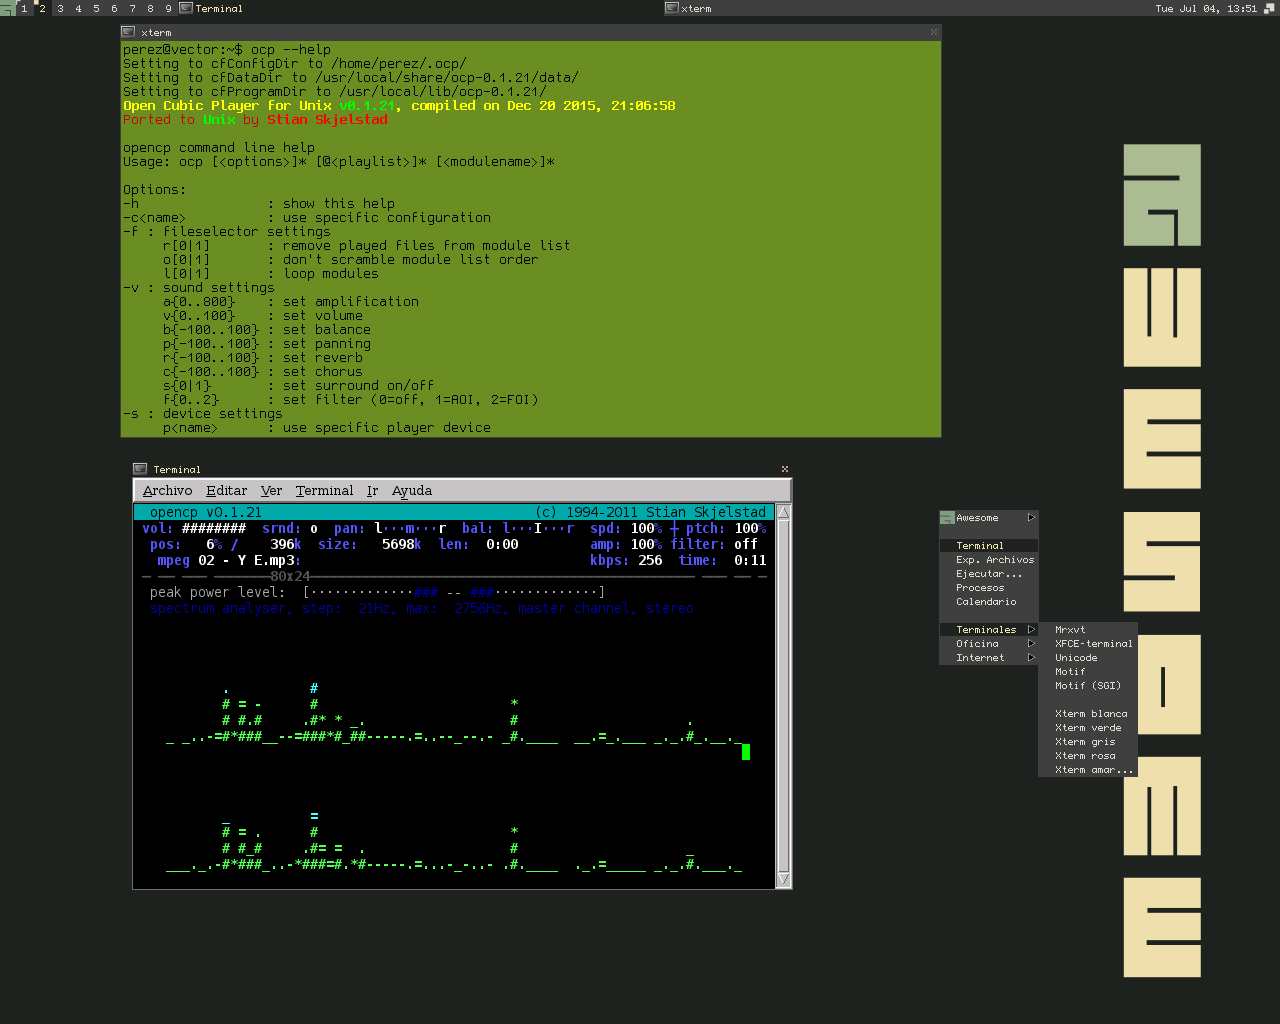Click the xterm window titlebar icon

point(128,32)
